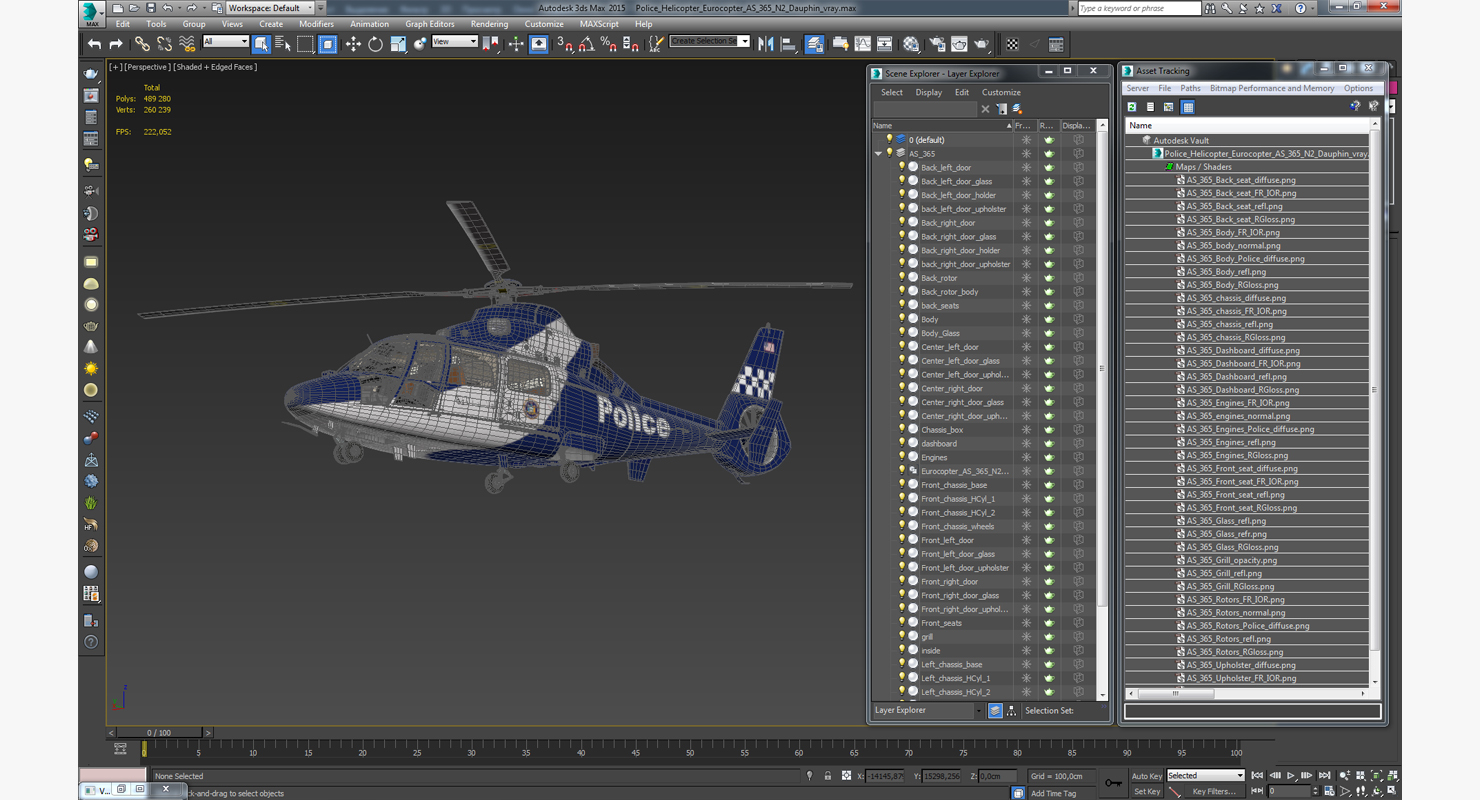Toggle visibility bulb of 0 (default) layer

(x=889, y=139)
